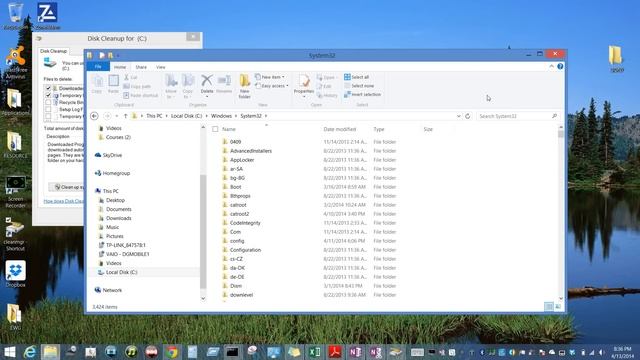Collapse the ribbon with the chevron
Image resolution: width=640 pixels, height=360 pixels.
pos(551,67)
